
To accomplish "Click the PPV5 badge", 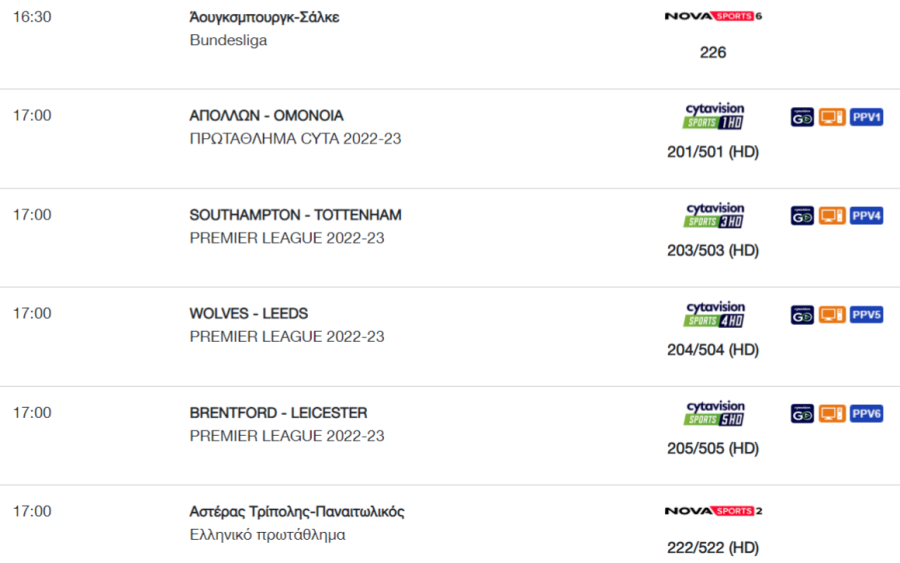I will tap(866, 315).
